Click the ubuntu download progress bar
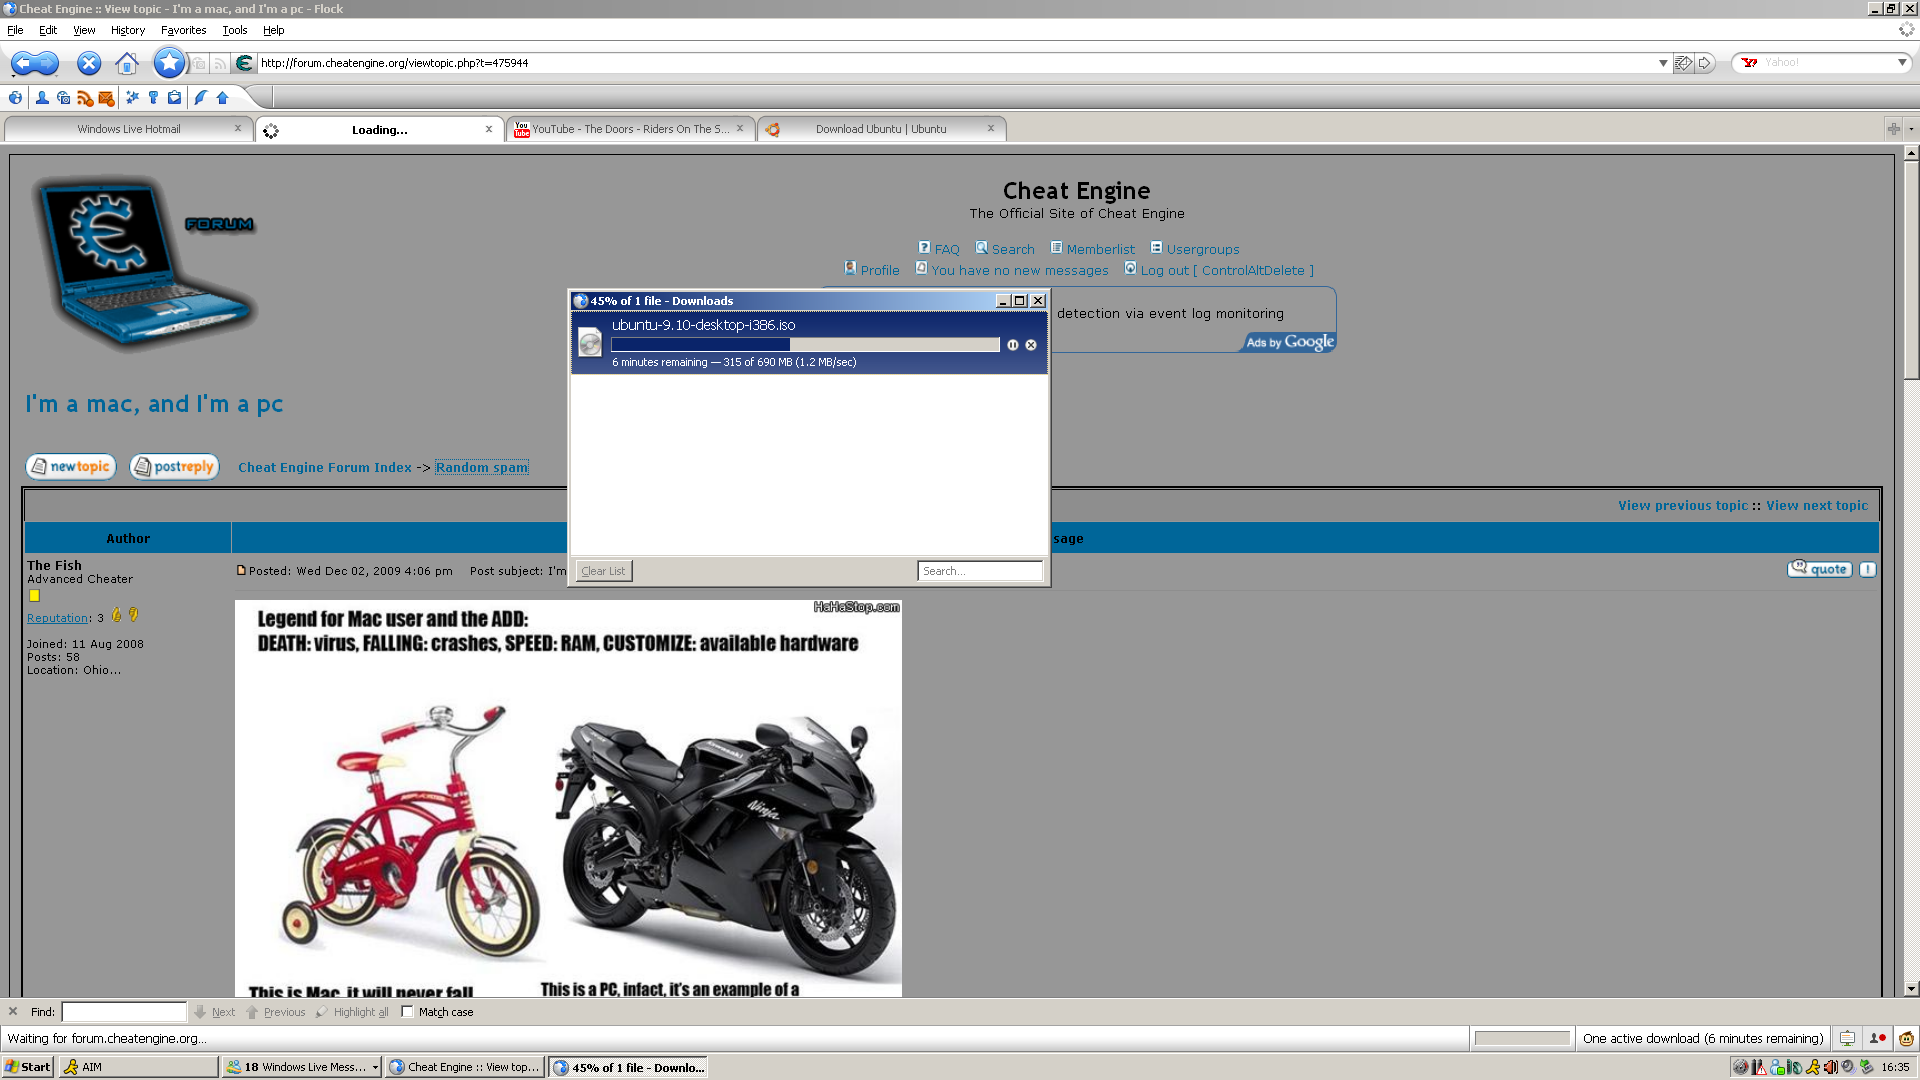Viewport: 1920px width, 1080px height. [805, 345]
